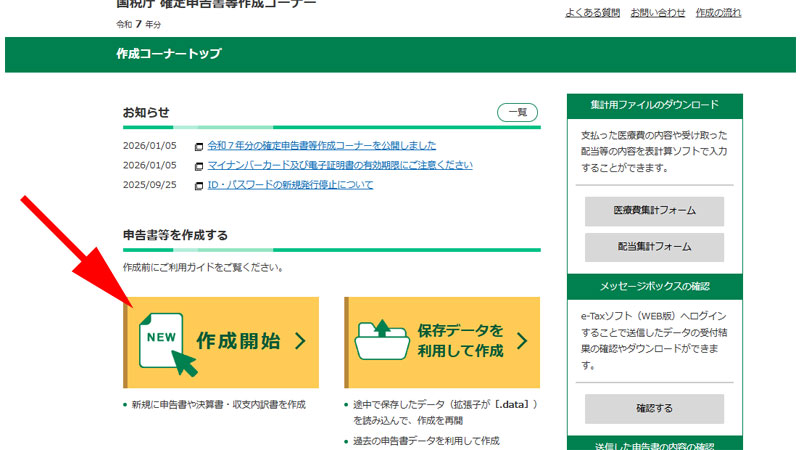Choose 保存データを利用して作成 label
This screenshot has width=800, height=450.
(x=460, y=341)
